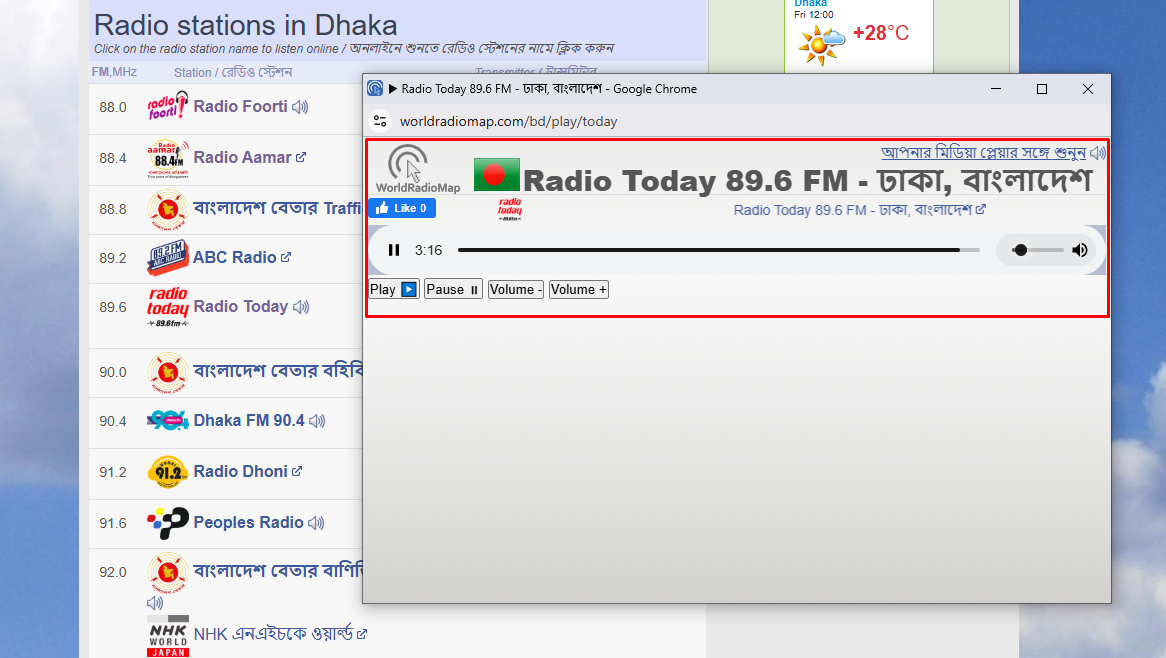Click the speaker icon beside Dhaka FM 90.4
1166x658 pixels.
[x=318, y=422]
